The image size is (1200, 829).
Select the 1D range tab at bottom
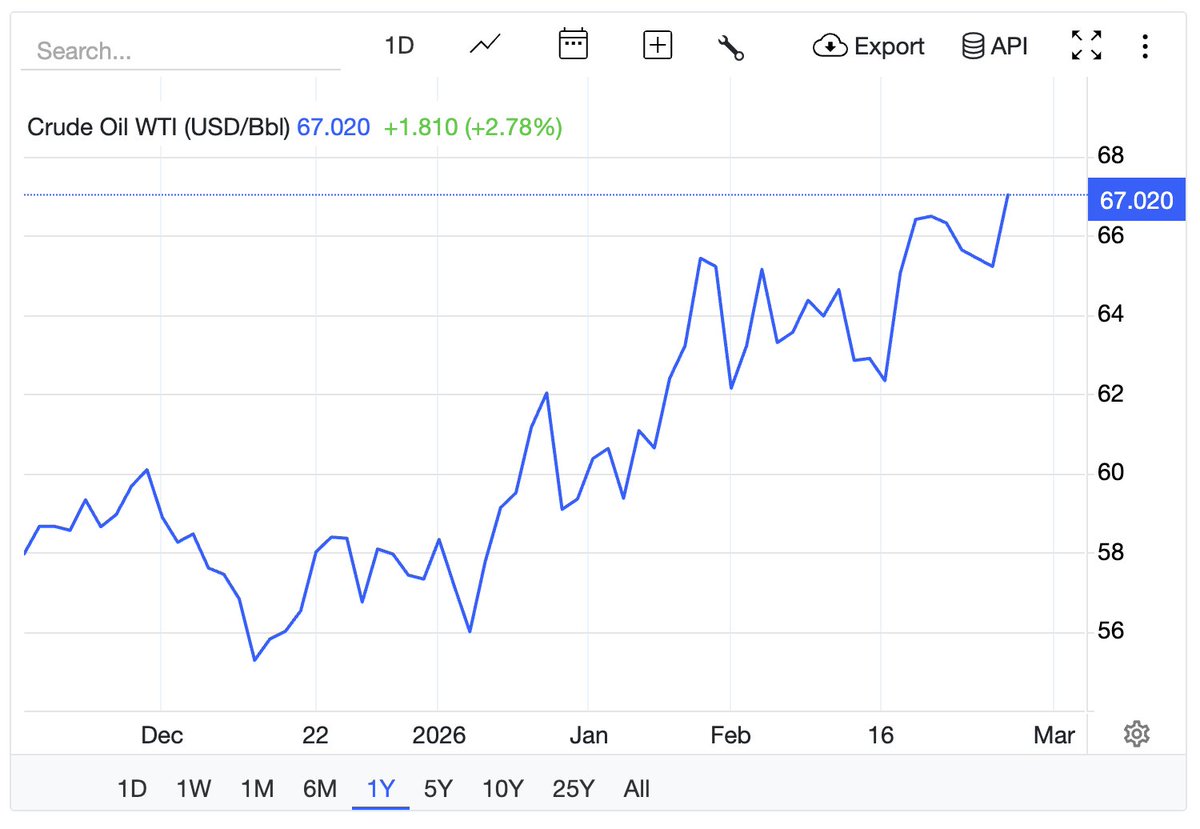(132, 789)
